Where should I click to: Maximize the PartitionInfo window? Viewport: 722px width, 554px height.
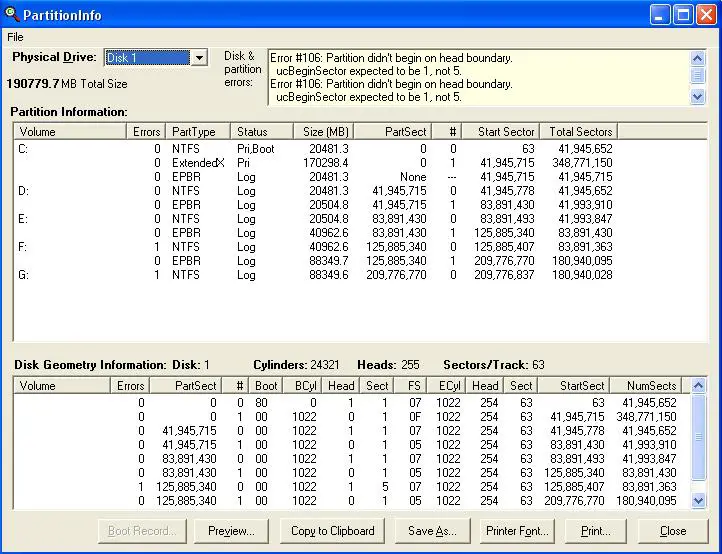683,15
